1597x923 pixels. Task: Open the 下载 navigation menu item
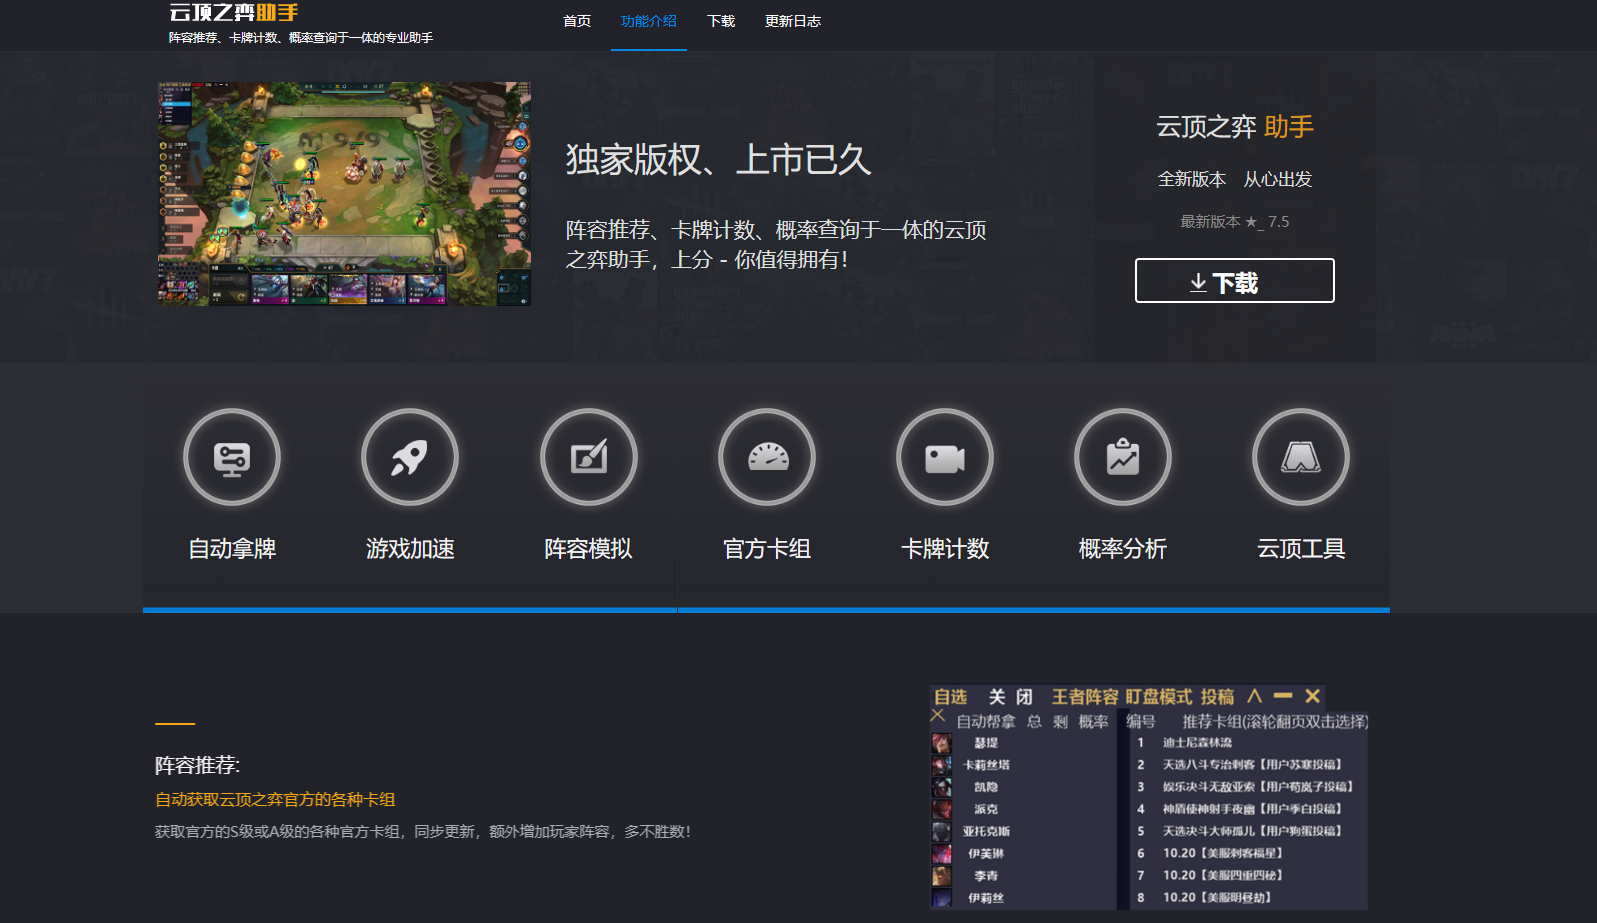pyautogui.click(x=721, y=21)
